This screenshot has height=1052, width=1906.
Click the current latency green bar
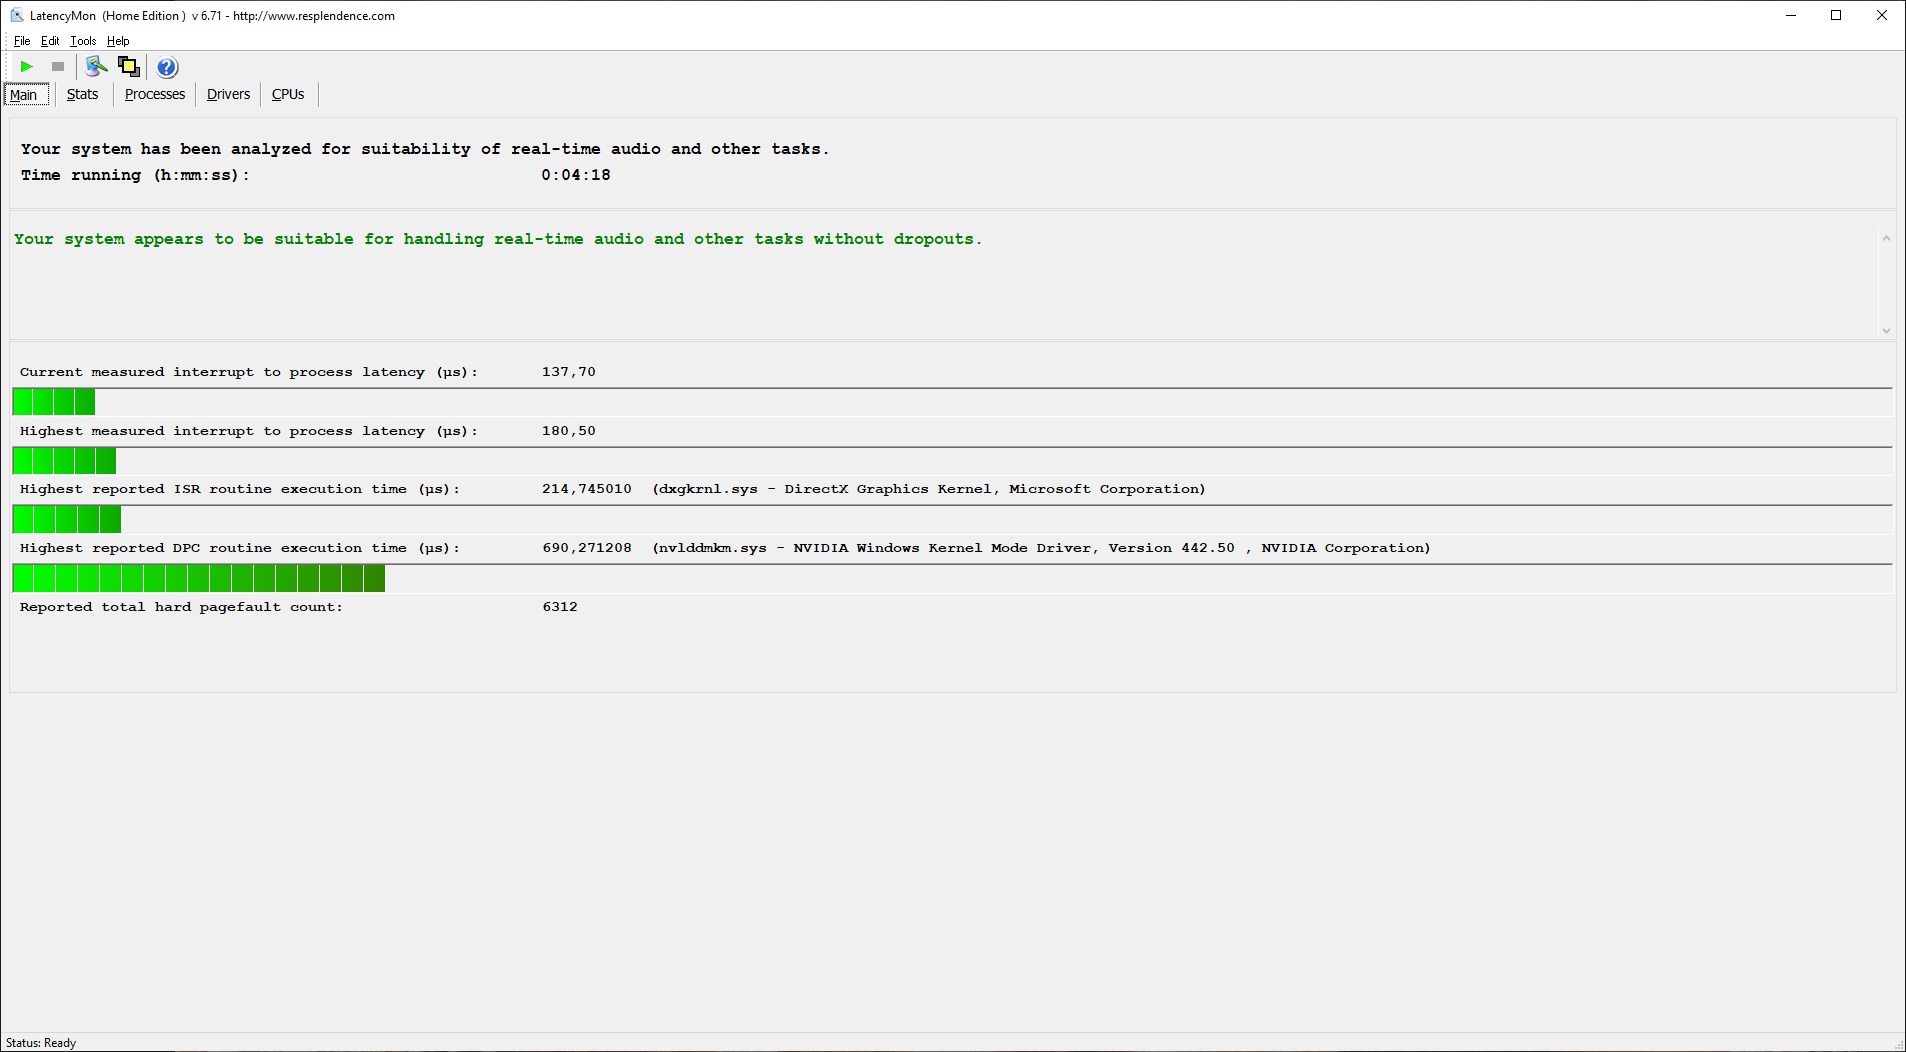pos(54,402)
